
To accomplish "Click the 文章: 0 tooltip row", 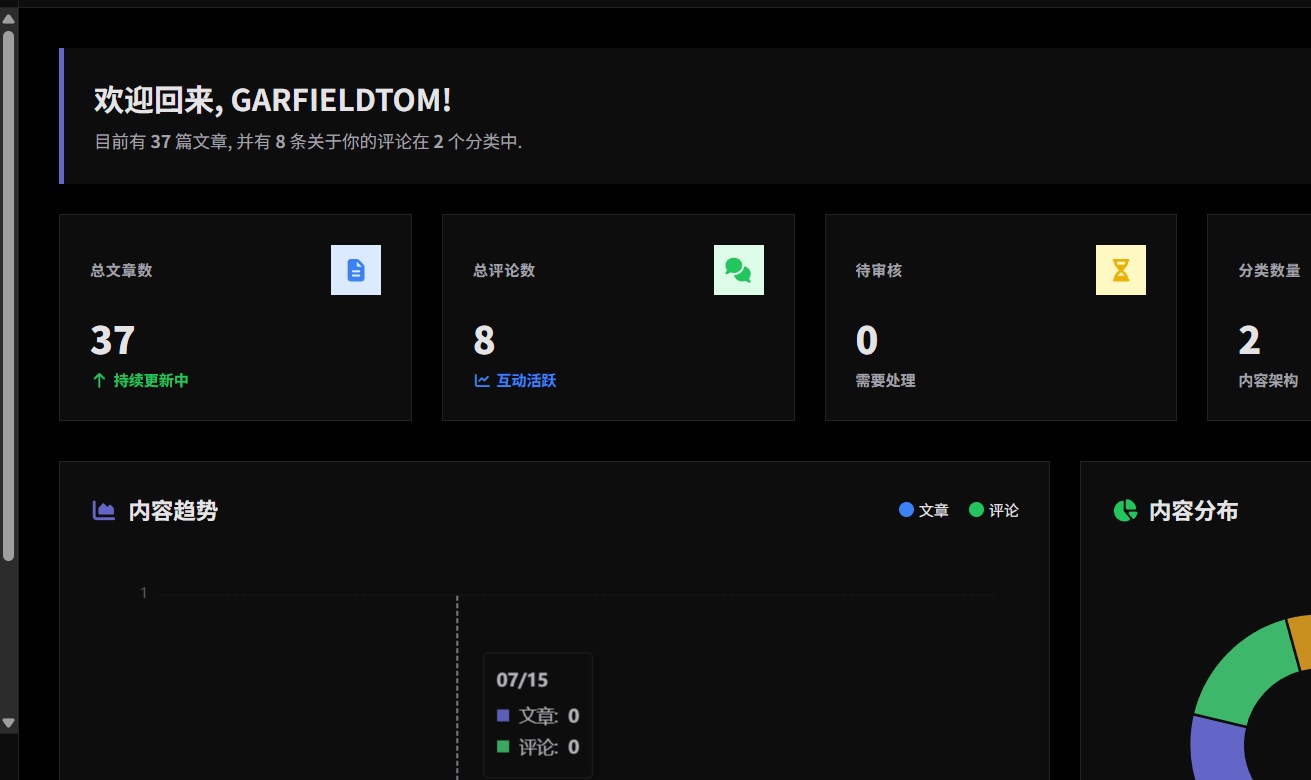I will (x=538, y=716).
